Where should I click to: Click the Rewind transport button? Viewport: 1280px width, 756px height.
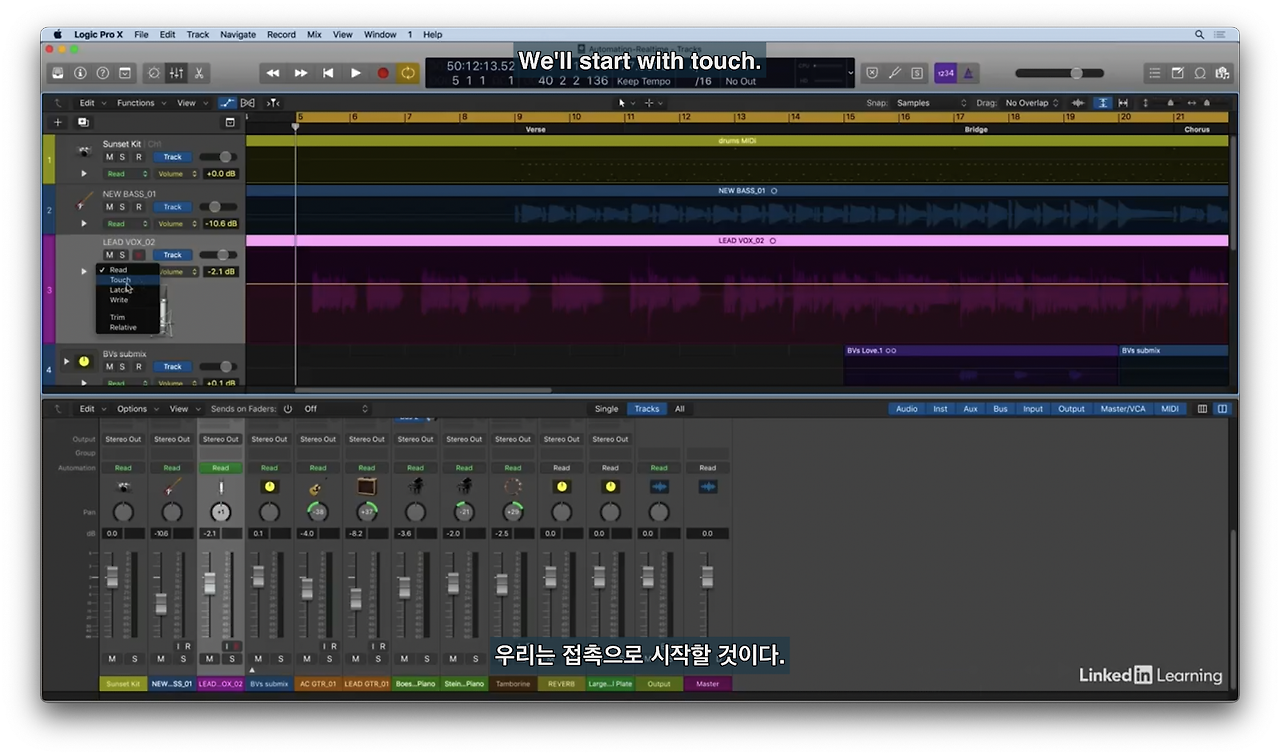point(273,73)
